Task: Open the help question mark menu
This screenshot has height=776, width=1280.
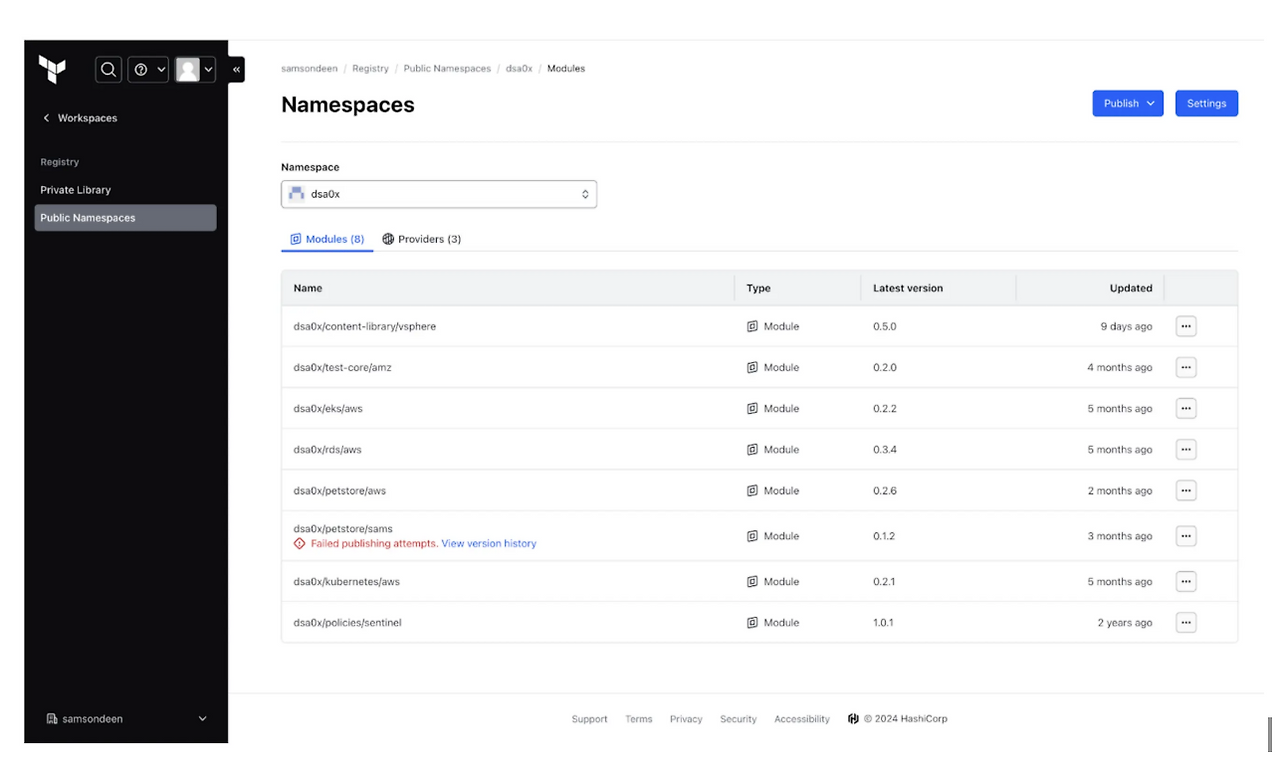Action: 147,69
